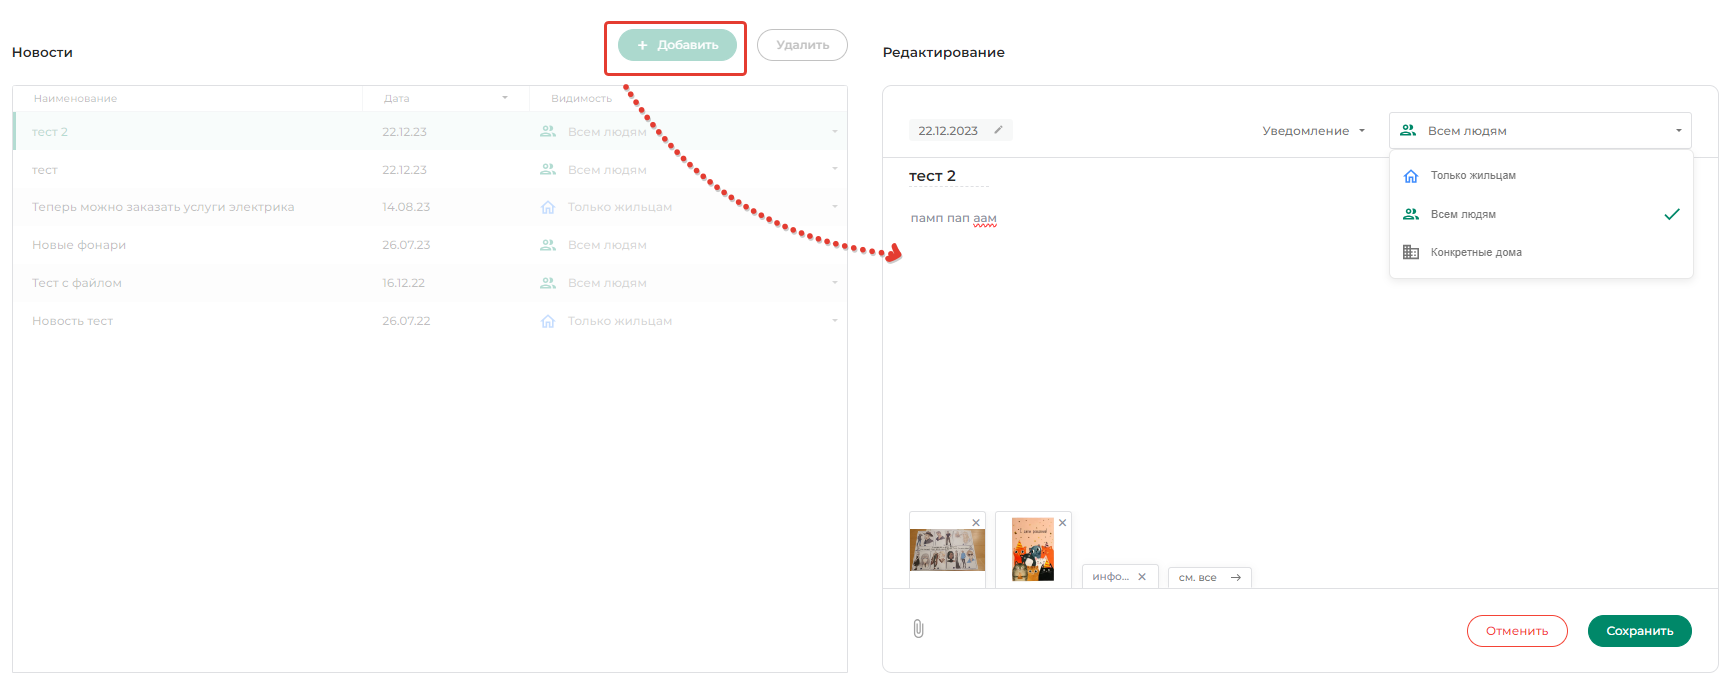
Task: Click the building icon for 'Конкретные дома'
Action: pos(1411,252)
